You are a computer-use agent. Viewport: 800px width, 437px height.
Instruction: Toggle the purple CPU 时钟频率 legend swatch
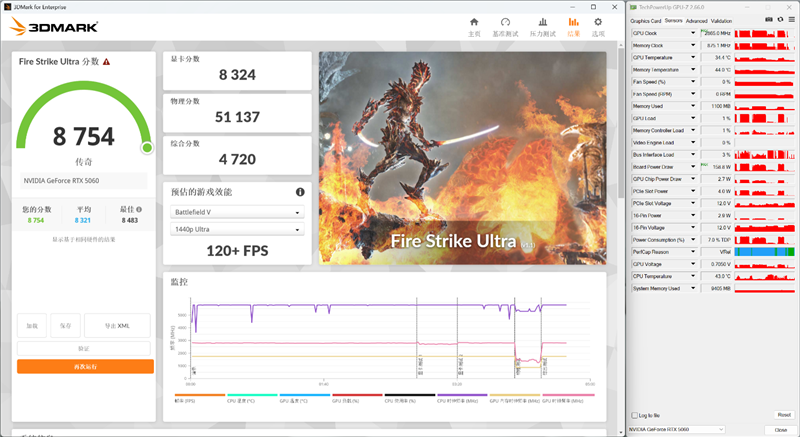[462, 395]
